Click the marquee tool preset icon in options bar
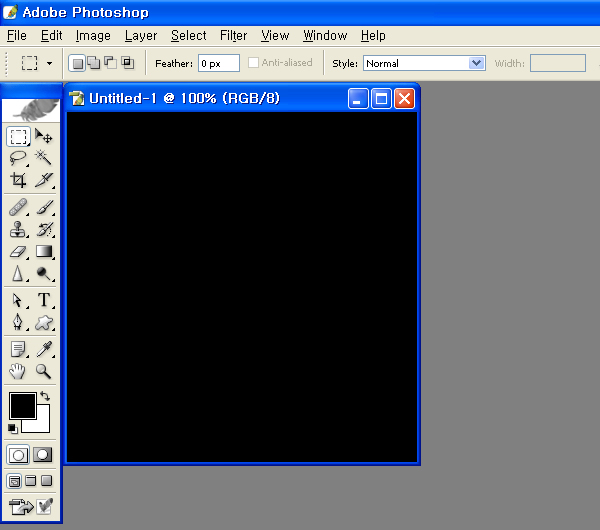The width and height of the screenshot is (600, 530). (29, 63)
